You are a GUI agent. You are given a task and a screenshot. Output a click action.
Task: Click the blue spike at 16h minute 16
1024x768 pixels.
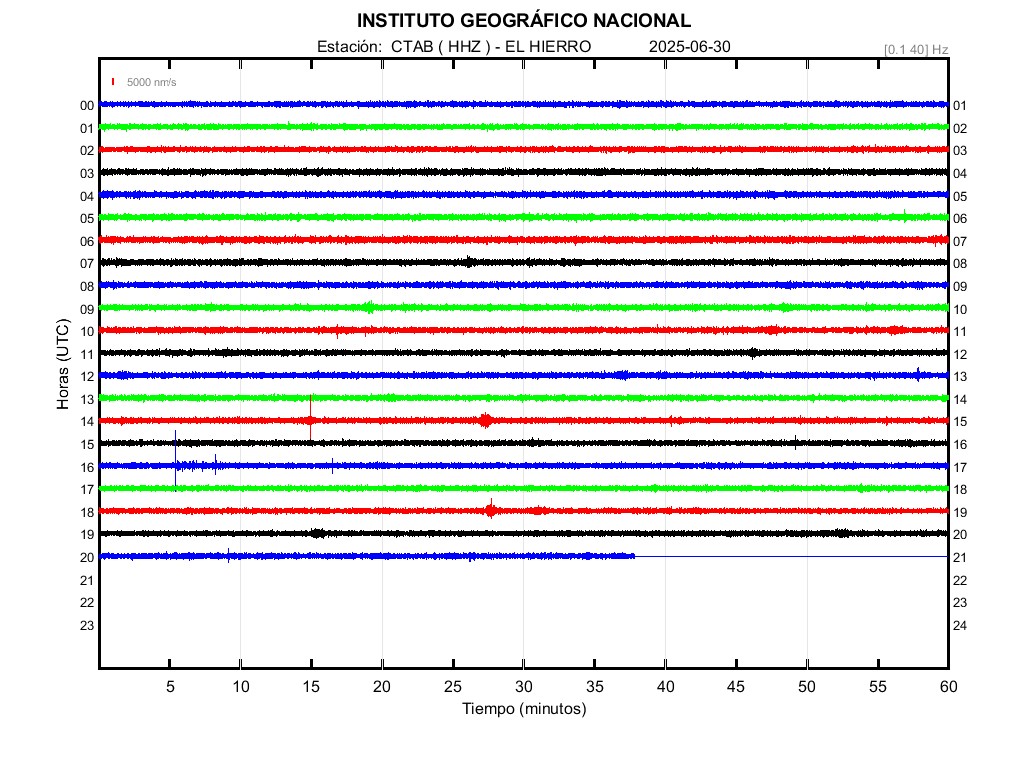[x=332, y=466]
